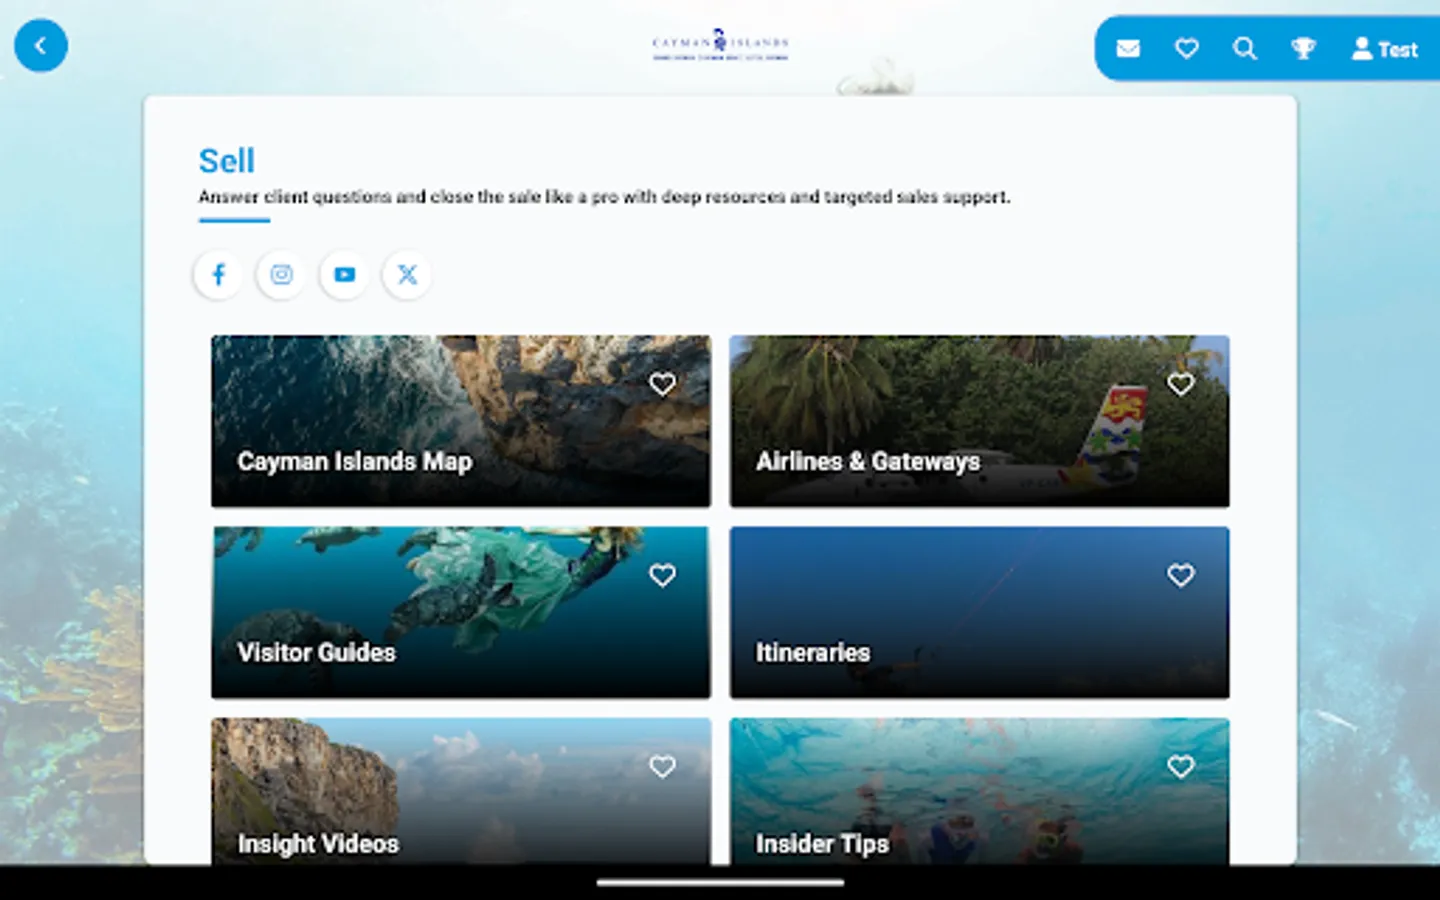The image size is (1440, 900).
Task: Open the Test user profile
Action: pyautogui.click(x=1384, y=48)
